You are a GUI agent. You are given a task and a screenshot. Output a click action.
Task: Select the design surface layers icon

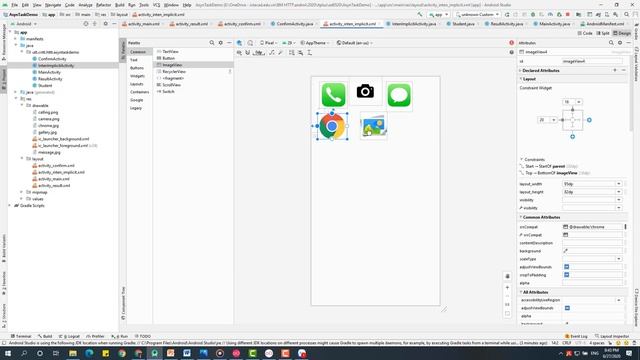239,42
